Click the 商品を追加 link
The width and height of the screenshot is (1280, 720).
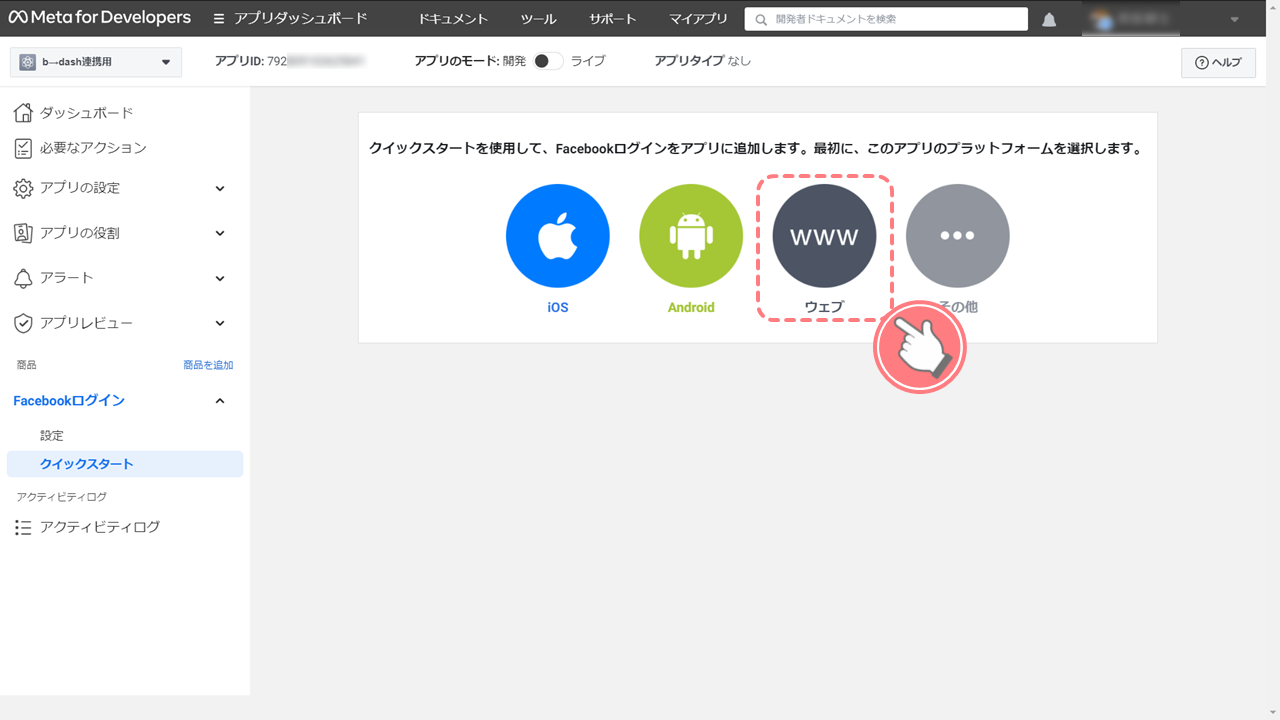[x=208, y=365]
